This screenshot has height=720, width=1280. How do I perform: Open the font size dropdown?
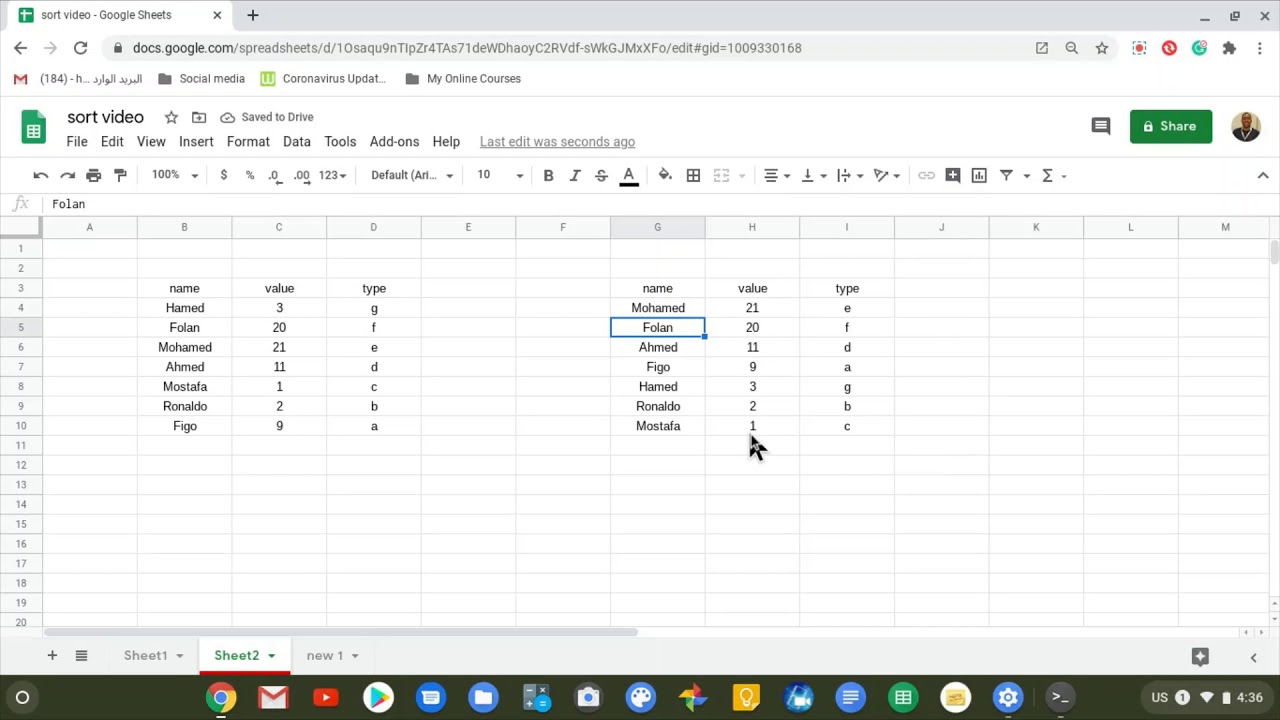click(499, 175)
